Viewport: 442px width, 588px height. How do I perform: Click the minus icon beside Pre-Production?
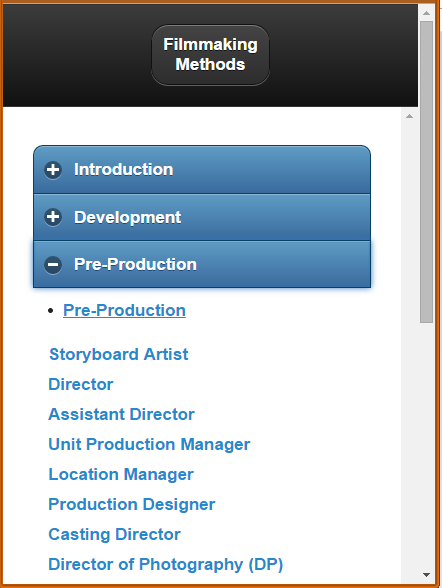(x=53, y=265)
